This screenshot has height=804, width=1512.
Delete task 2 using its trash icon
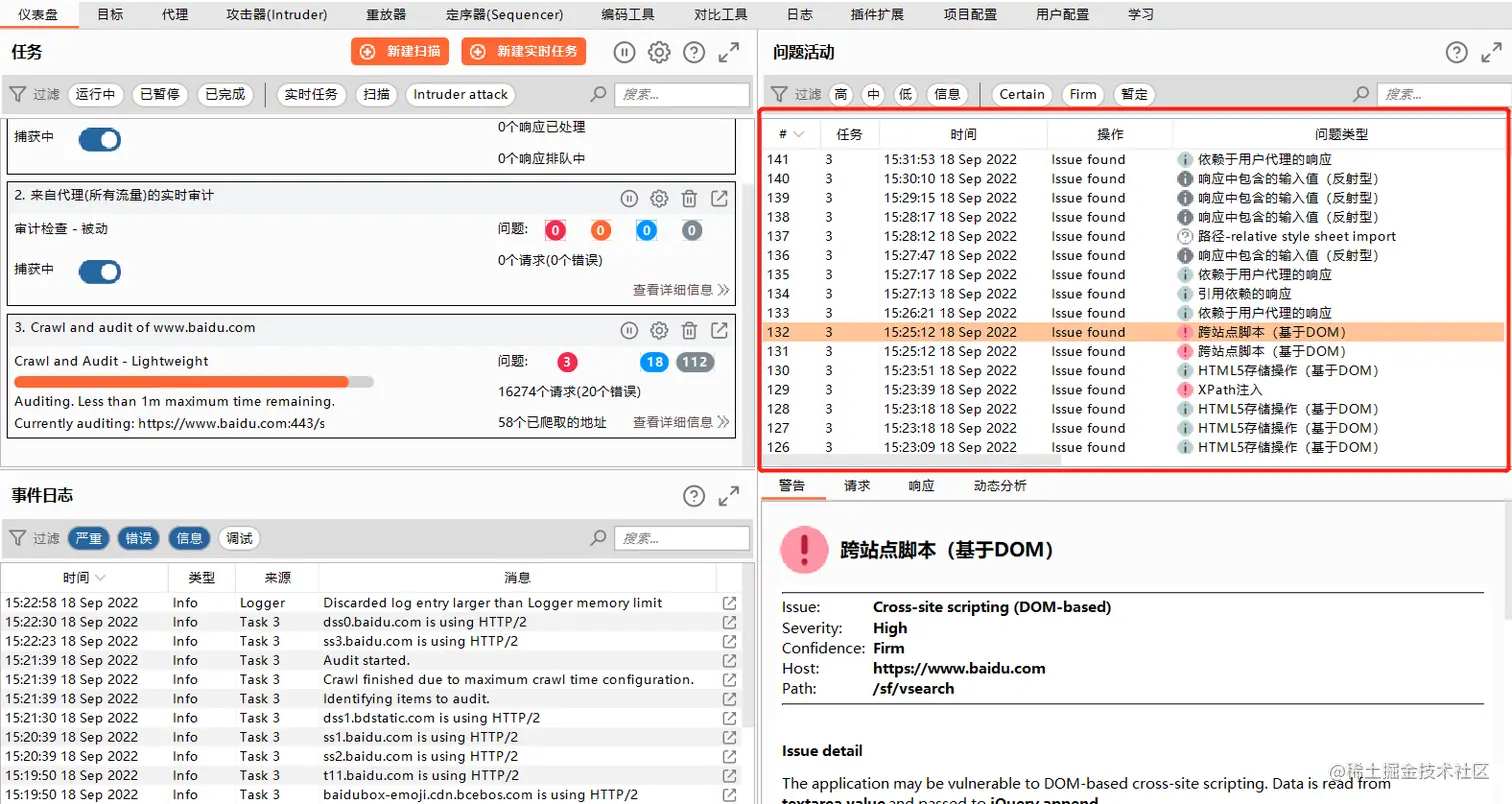click(x=689, y=198)
